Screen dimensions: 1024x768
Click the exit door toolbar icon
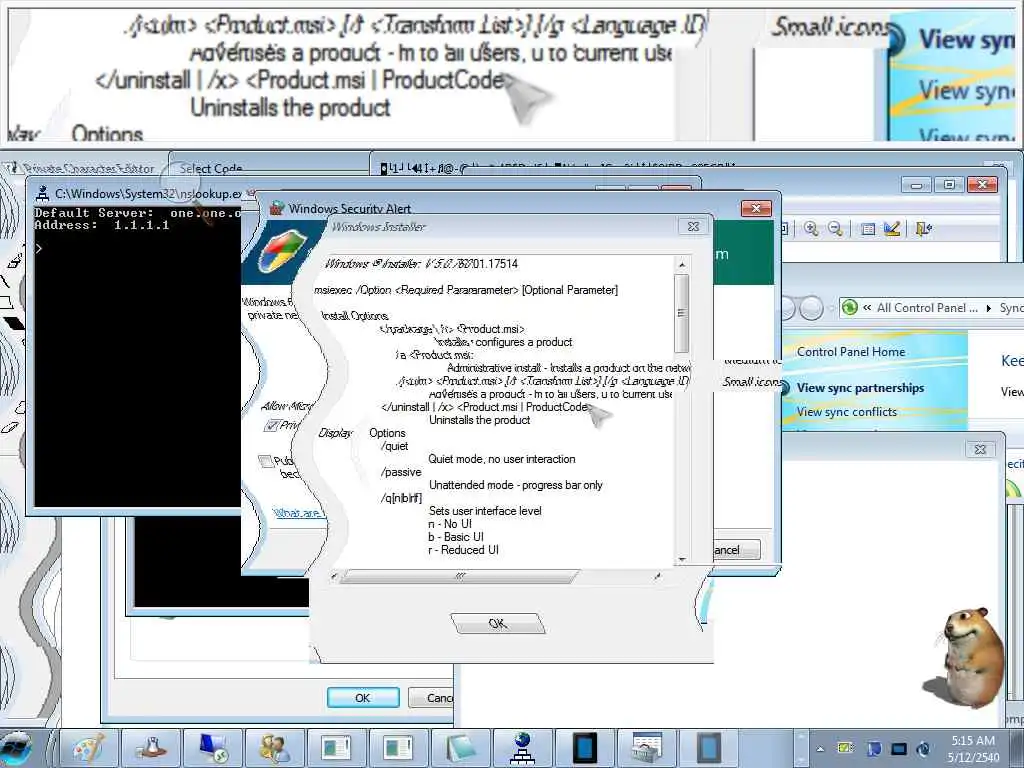[923, 228]
